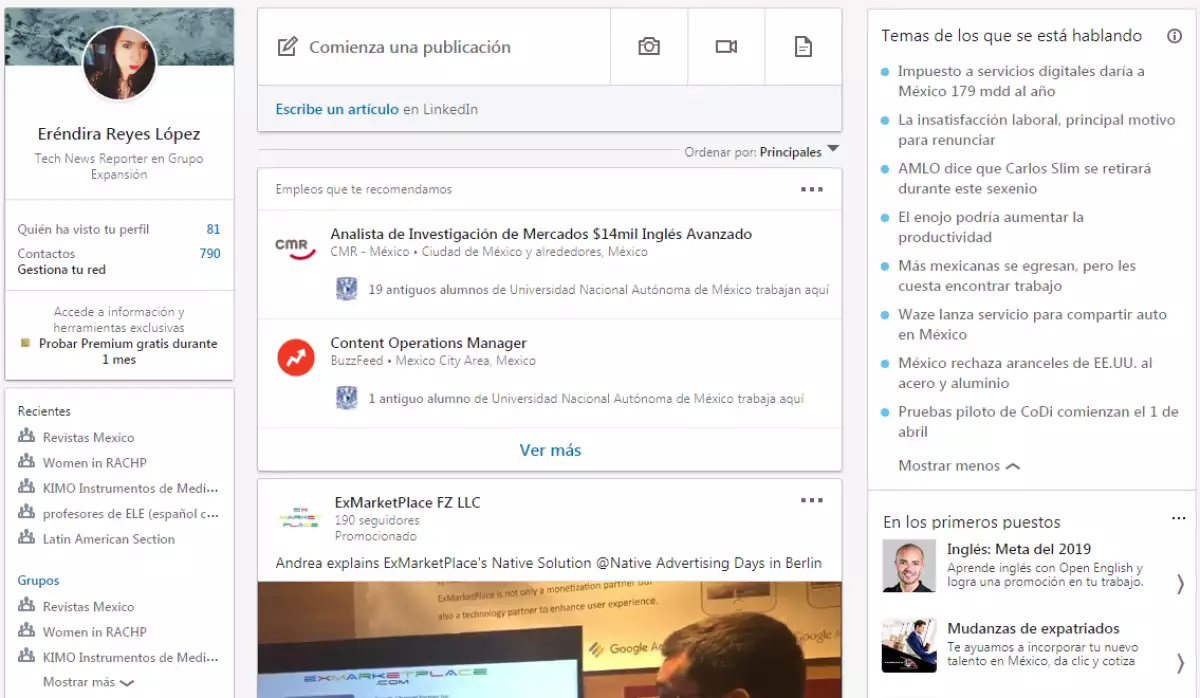
Task: Click Probar Premium gratis link
Action: tap(127, 344)
